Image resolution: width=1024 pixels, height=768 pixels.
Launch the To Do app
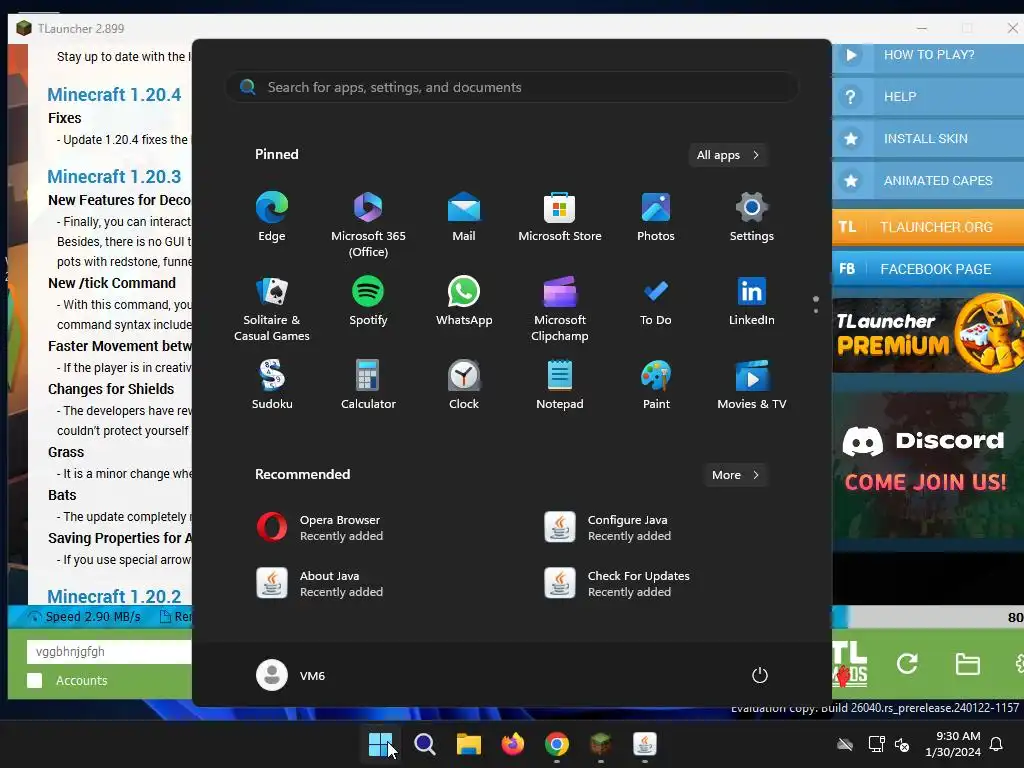click(656, 301)
